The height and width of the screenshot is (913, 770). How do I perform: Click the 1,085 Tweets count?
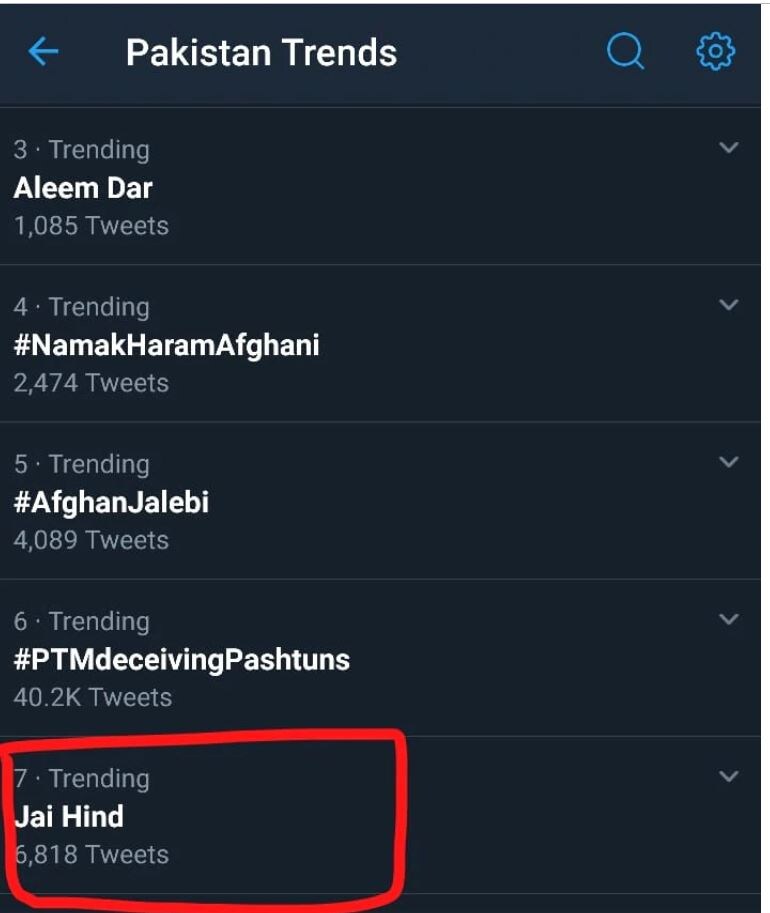pyautogui.click(x=91, y=225)
